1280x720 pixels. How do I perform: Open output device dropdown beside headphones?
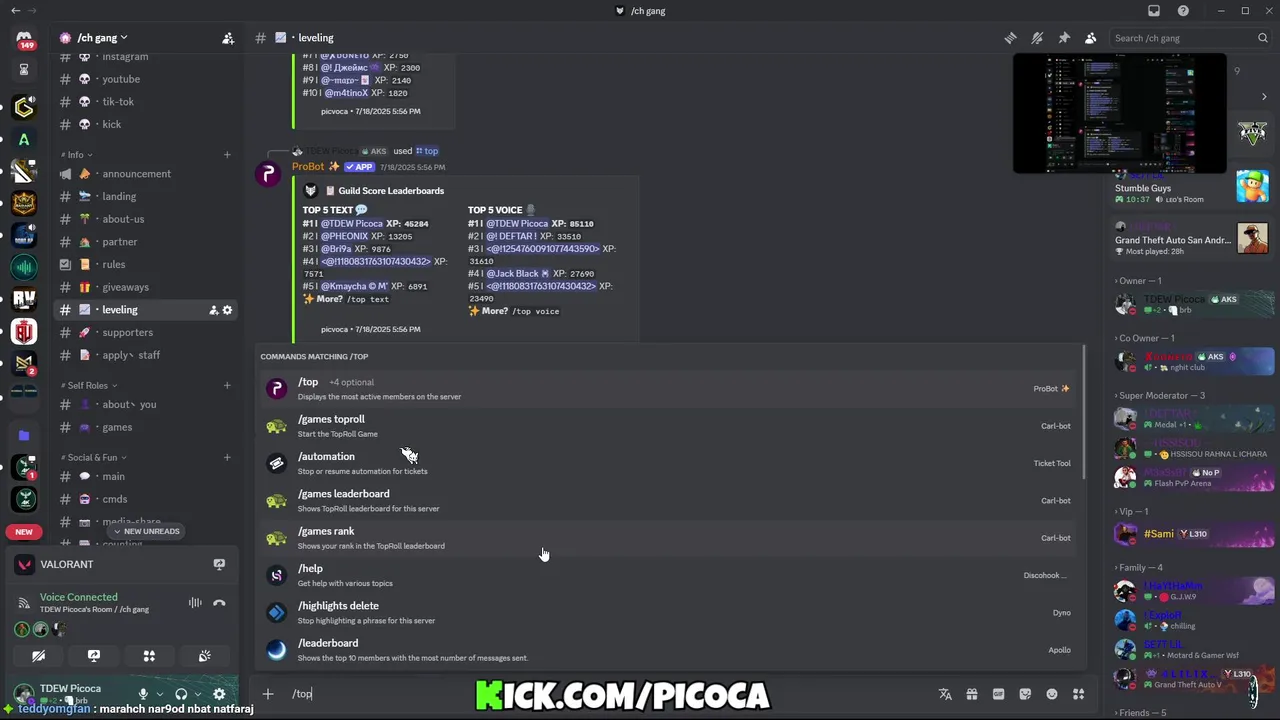pyautogui.click(x=198, y=694)
